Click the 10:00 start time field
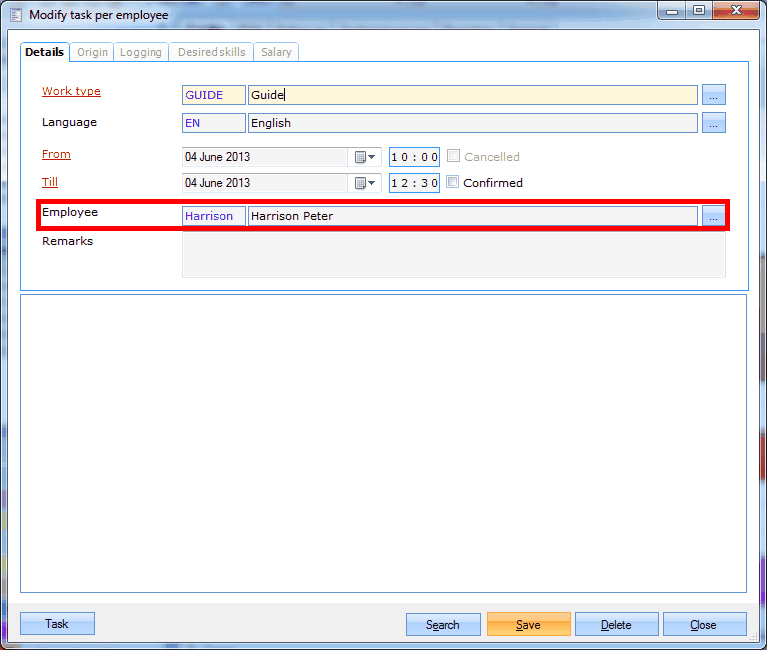 point(414,157)
